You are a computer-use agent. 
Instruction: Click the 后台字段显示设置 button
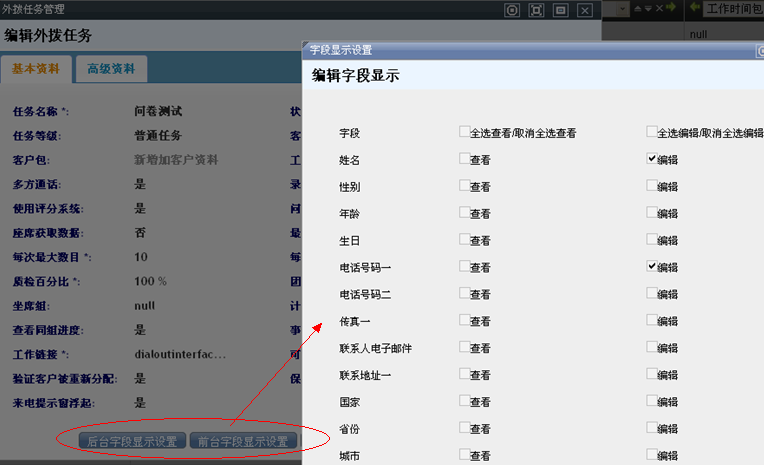pos(132,441)
